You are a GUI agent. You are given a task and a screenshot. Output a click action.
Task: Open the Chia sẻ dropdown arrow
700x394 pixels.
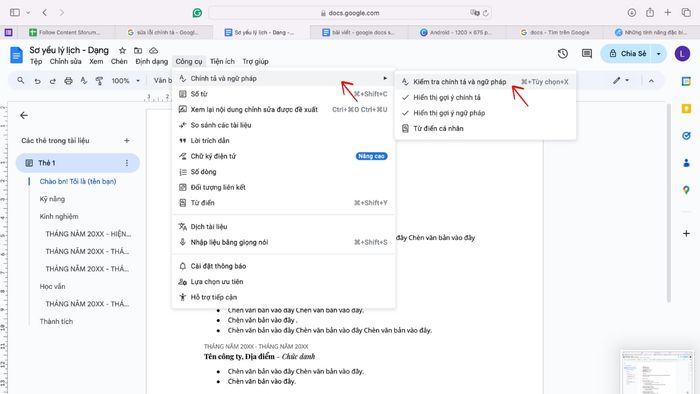point(659,54)
